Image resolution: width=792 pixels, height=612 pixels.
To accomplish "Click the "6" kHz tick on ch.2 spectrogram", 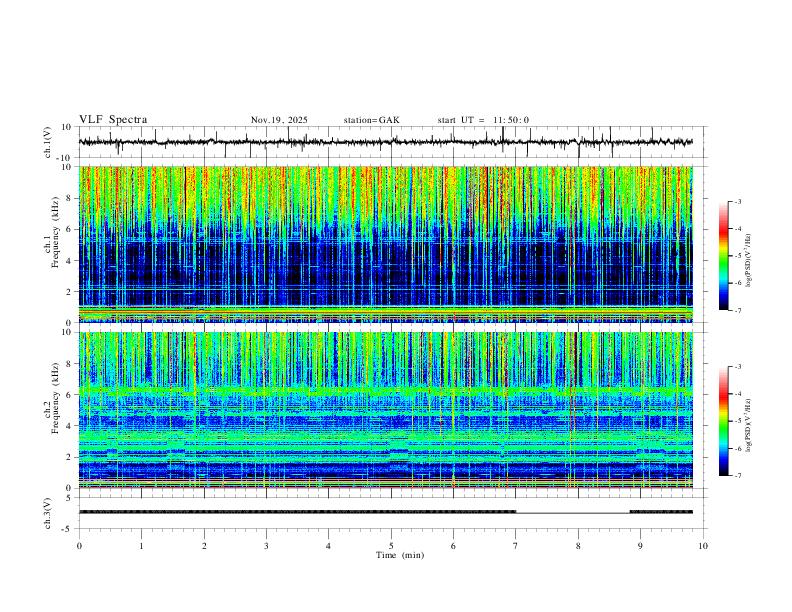I will 69,395.
